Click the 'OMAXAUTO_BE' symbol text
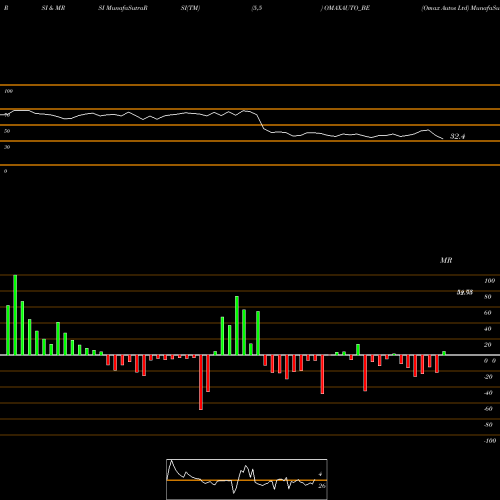This screenshot has height=500, width=500. click(347, 8)
